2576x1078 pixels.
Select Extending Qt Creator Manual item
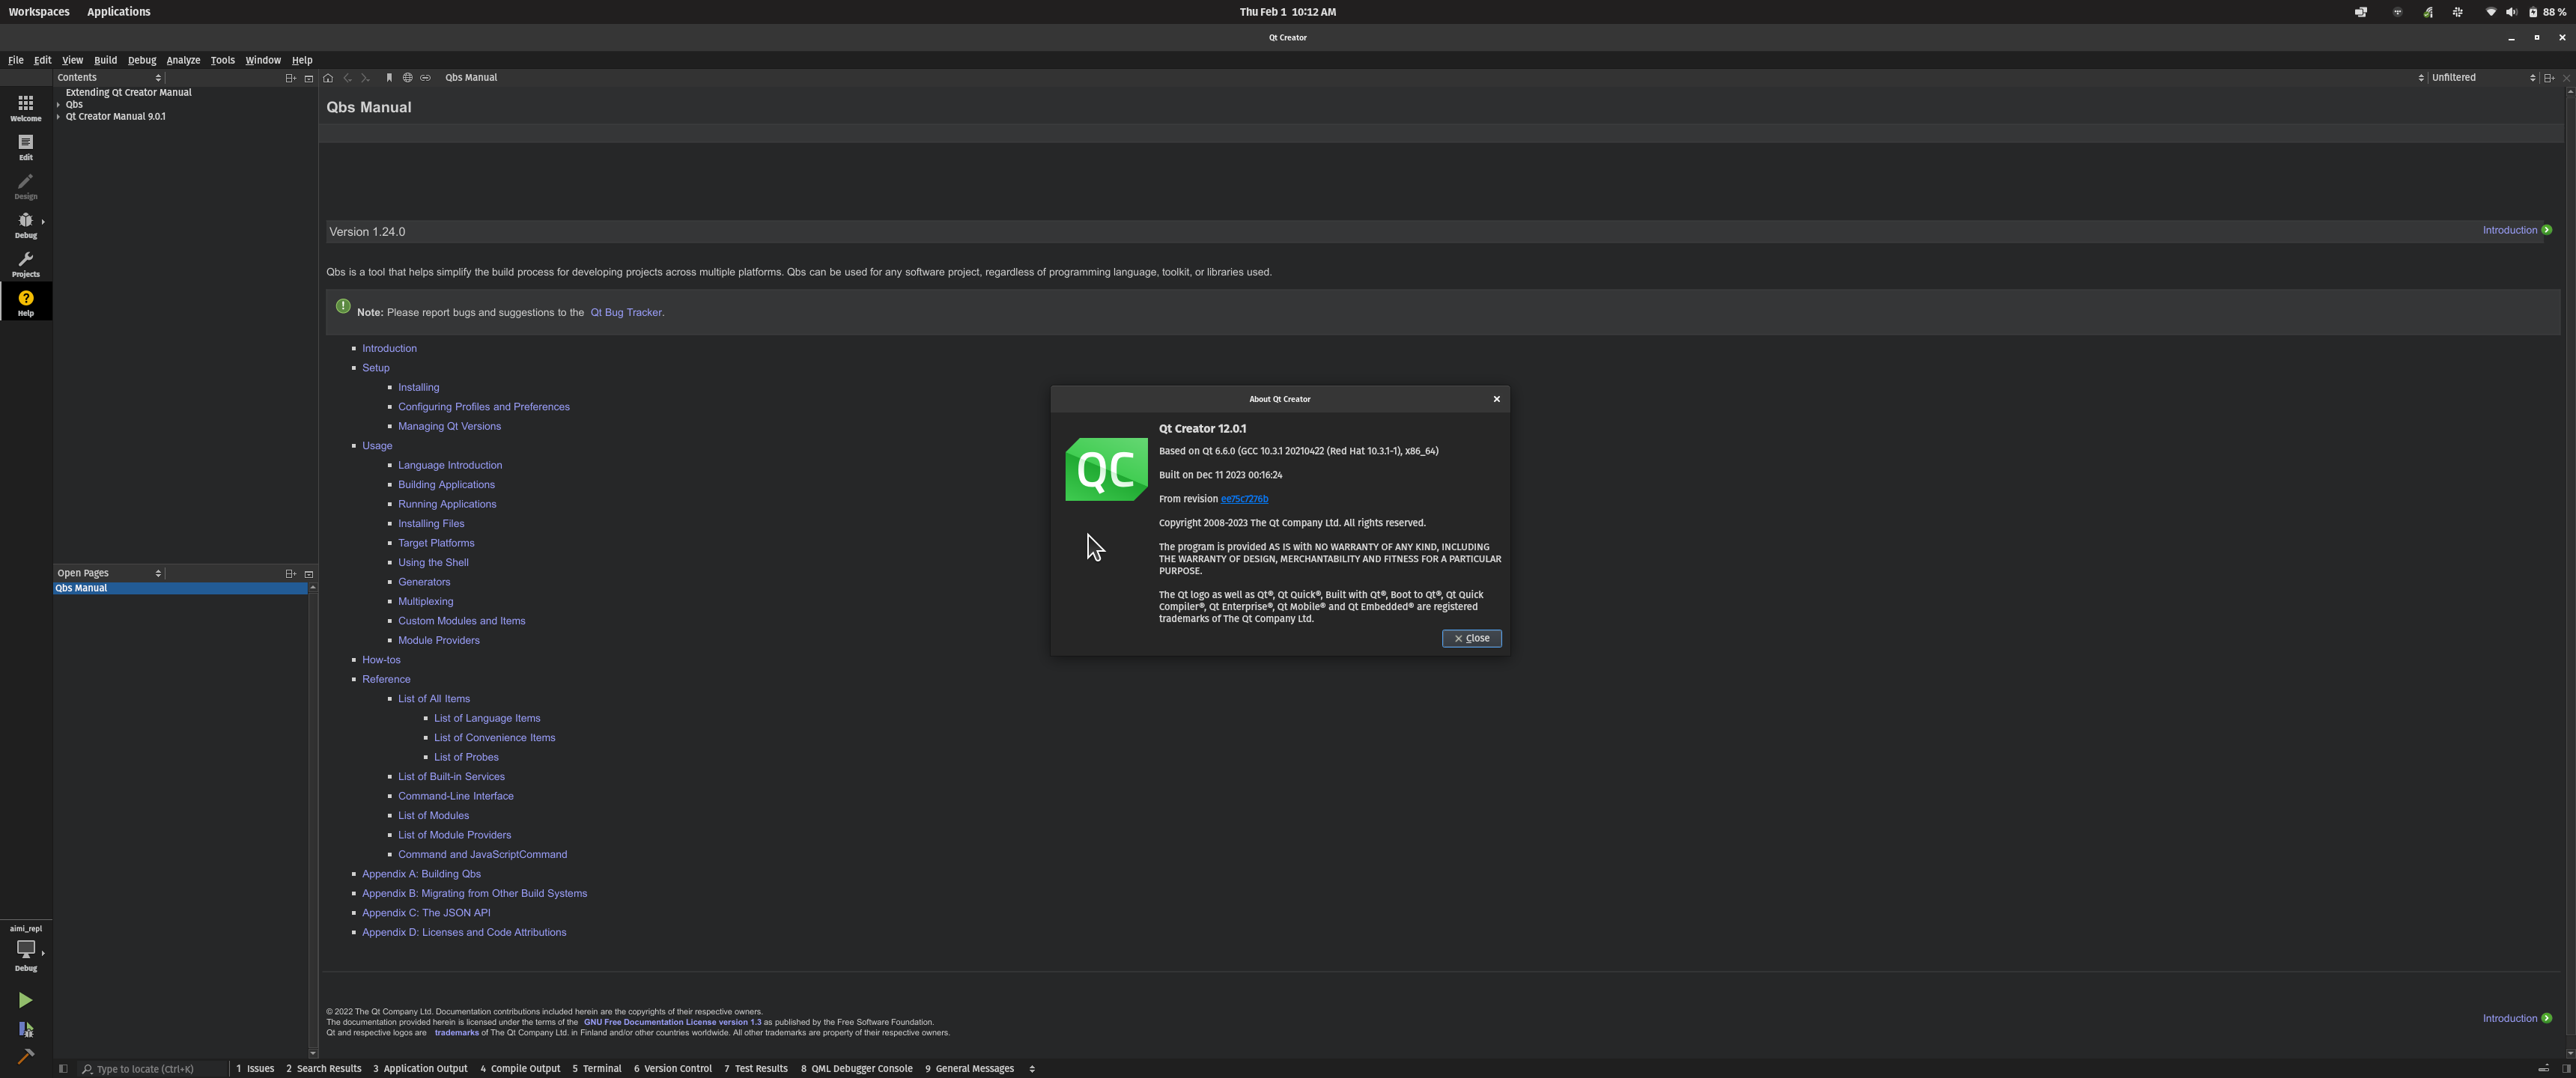(x=128, y=92)
